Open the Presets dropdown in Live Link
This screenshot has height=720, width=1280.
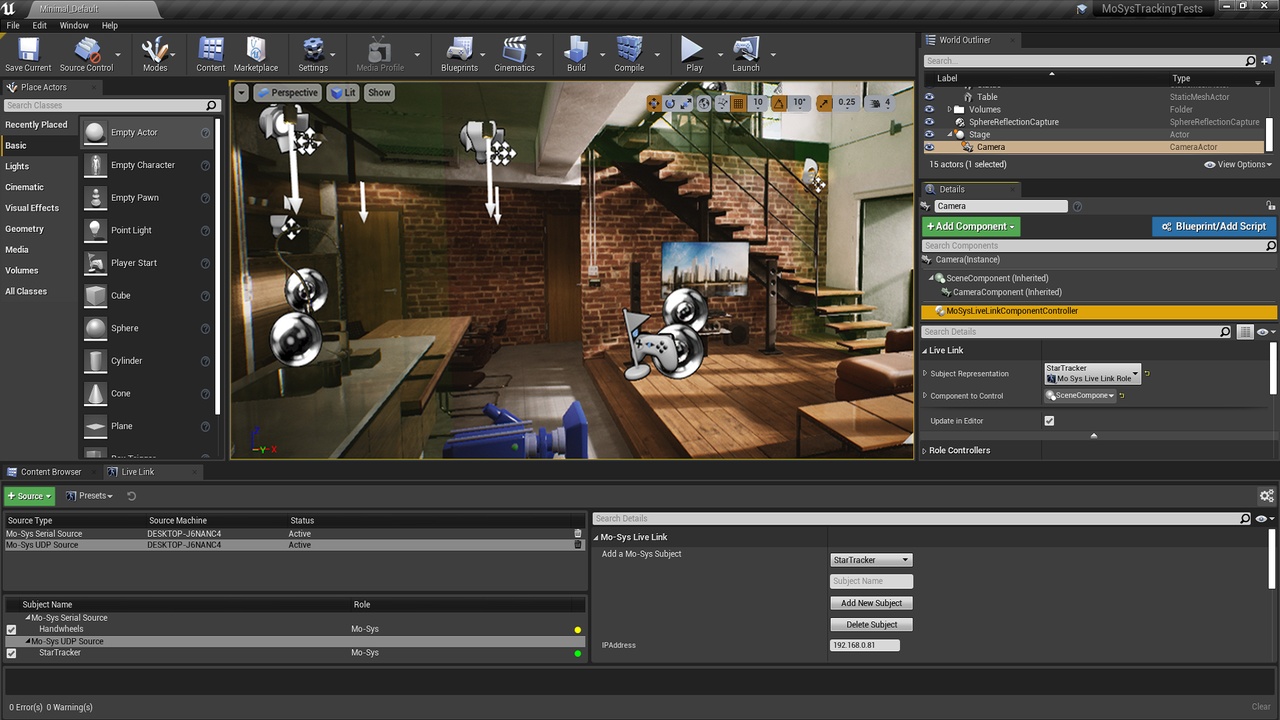pos(89,496)
